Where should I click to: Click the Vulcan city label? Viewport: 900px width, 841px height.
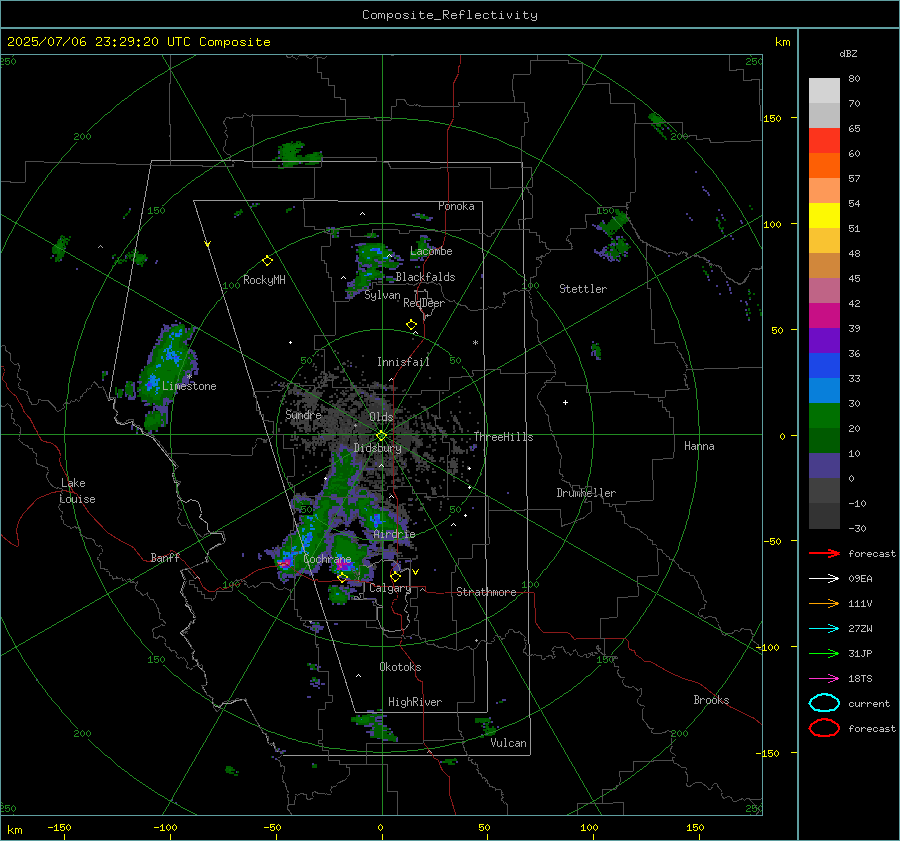[508, 743]
